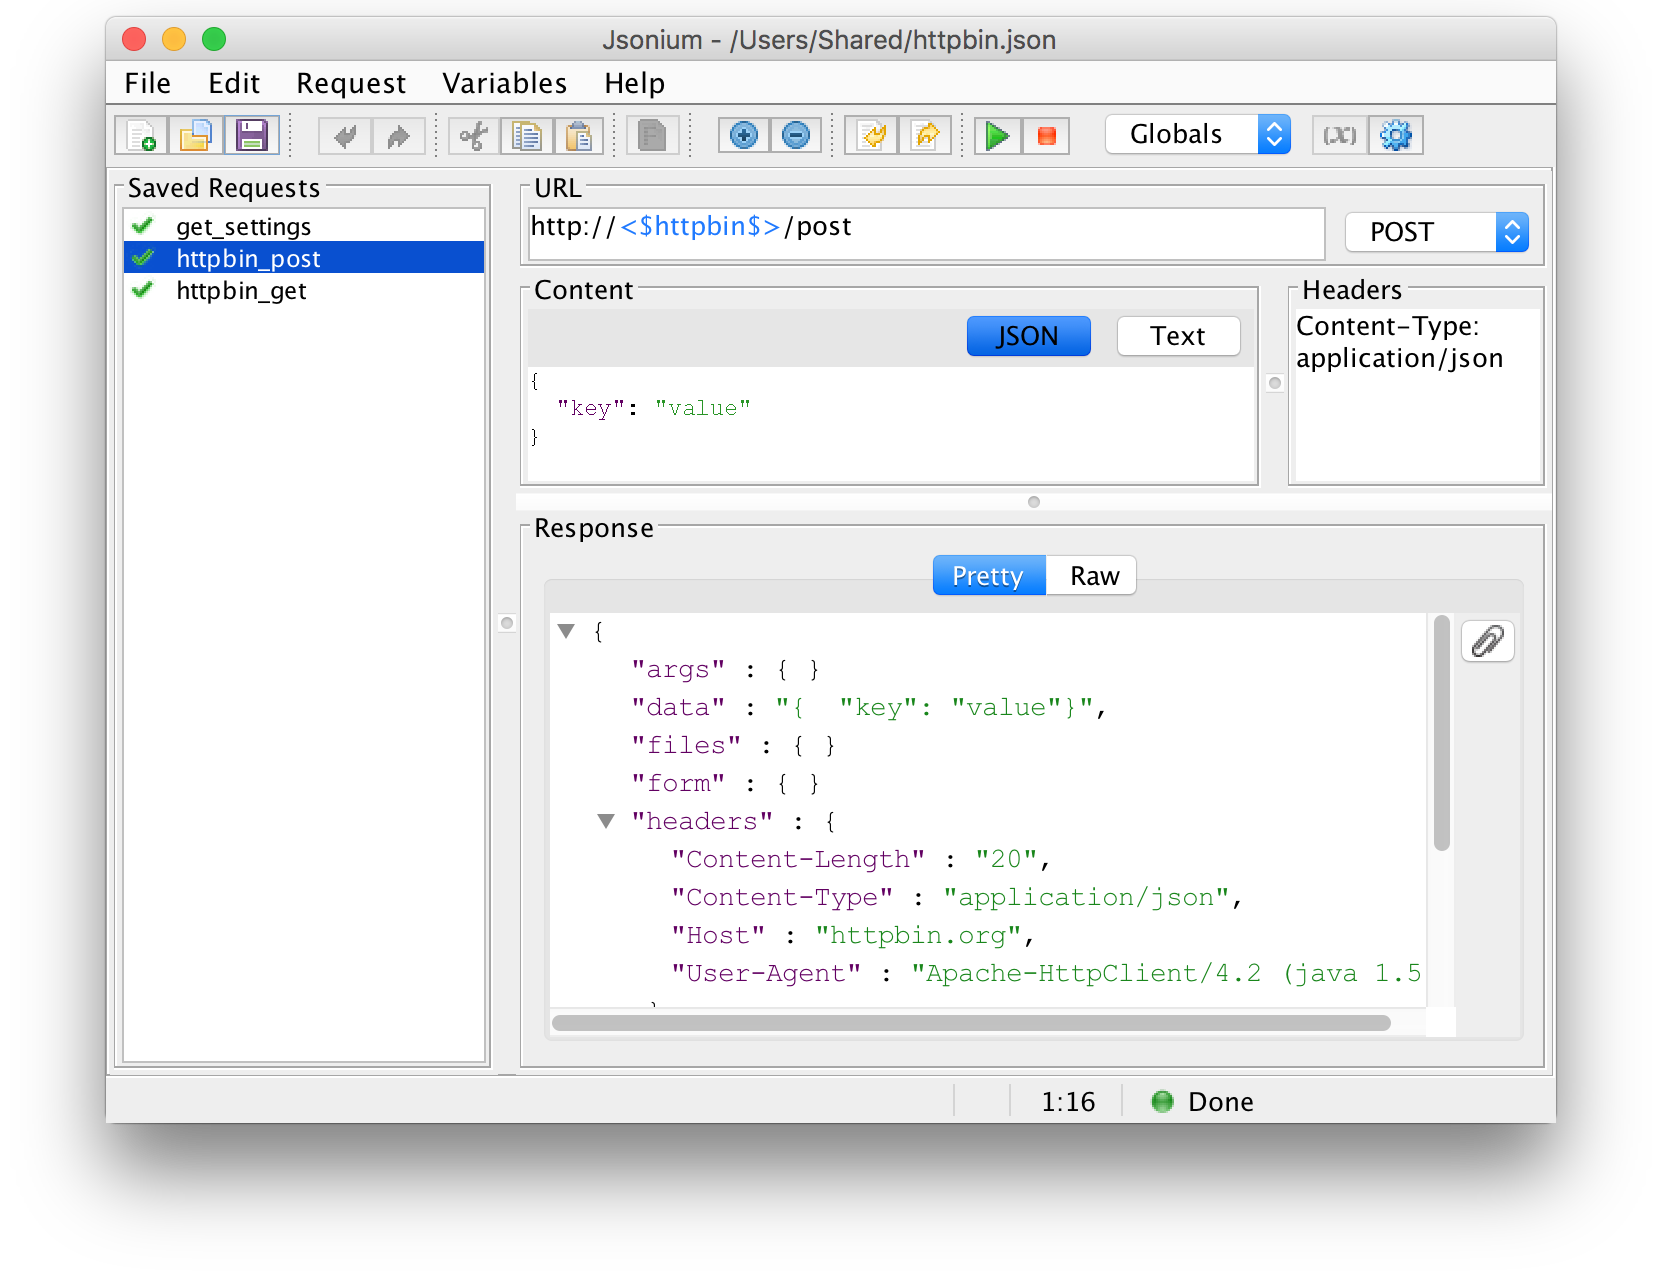Click the response horizontal scrollbar
The width and height of the screenshot is (1668, 1283).
(971, 1023)
